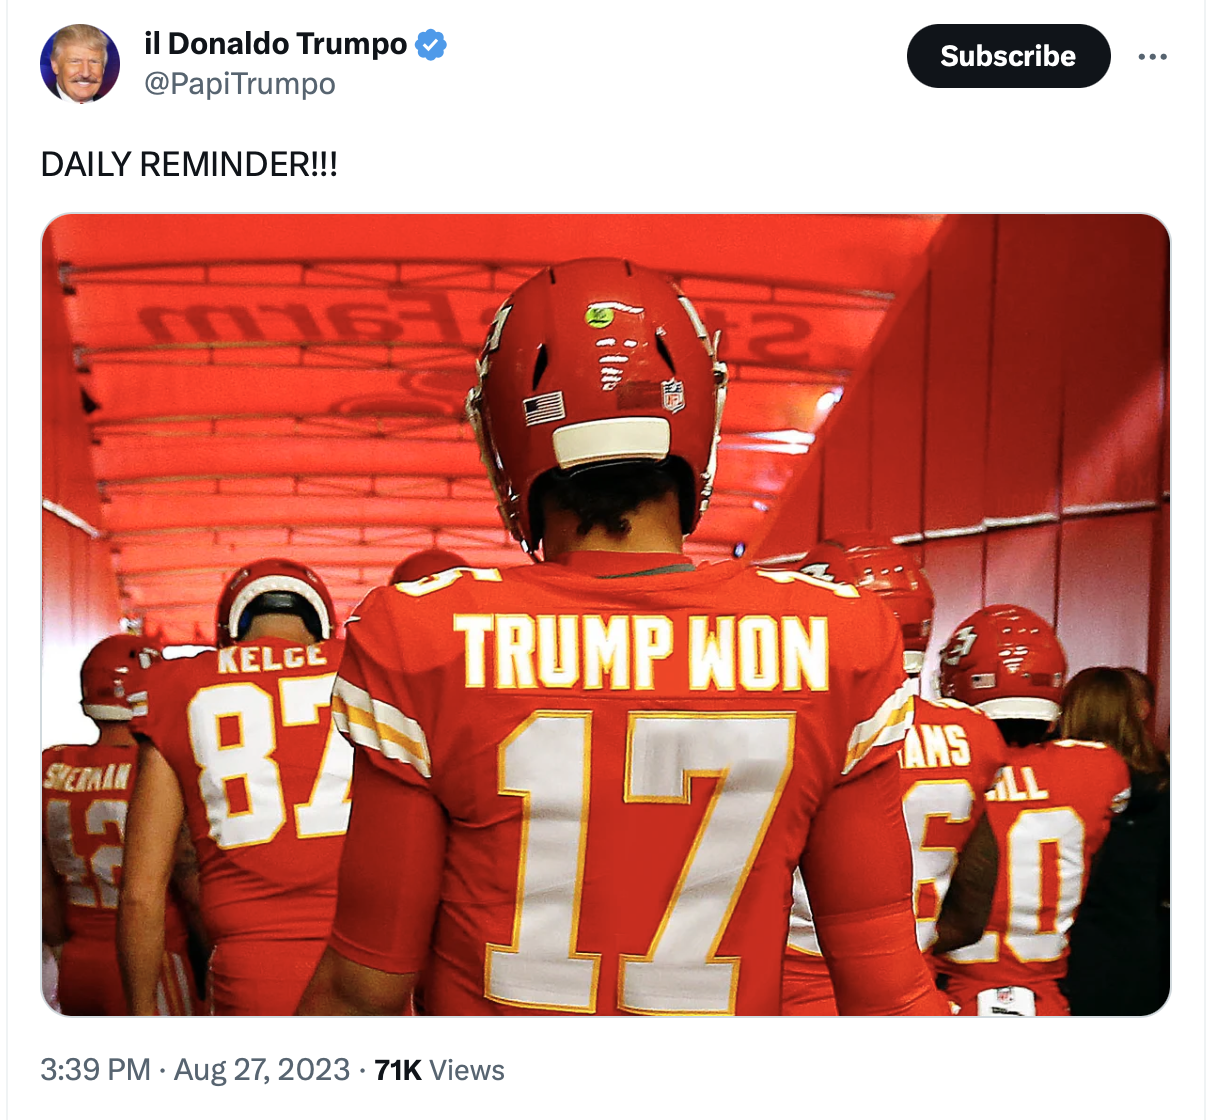Screen dimensions: 1214x1120
Task: Open the timestamp 3:39 PM link
Action: 95,1070
